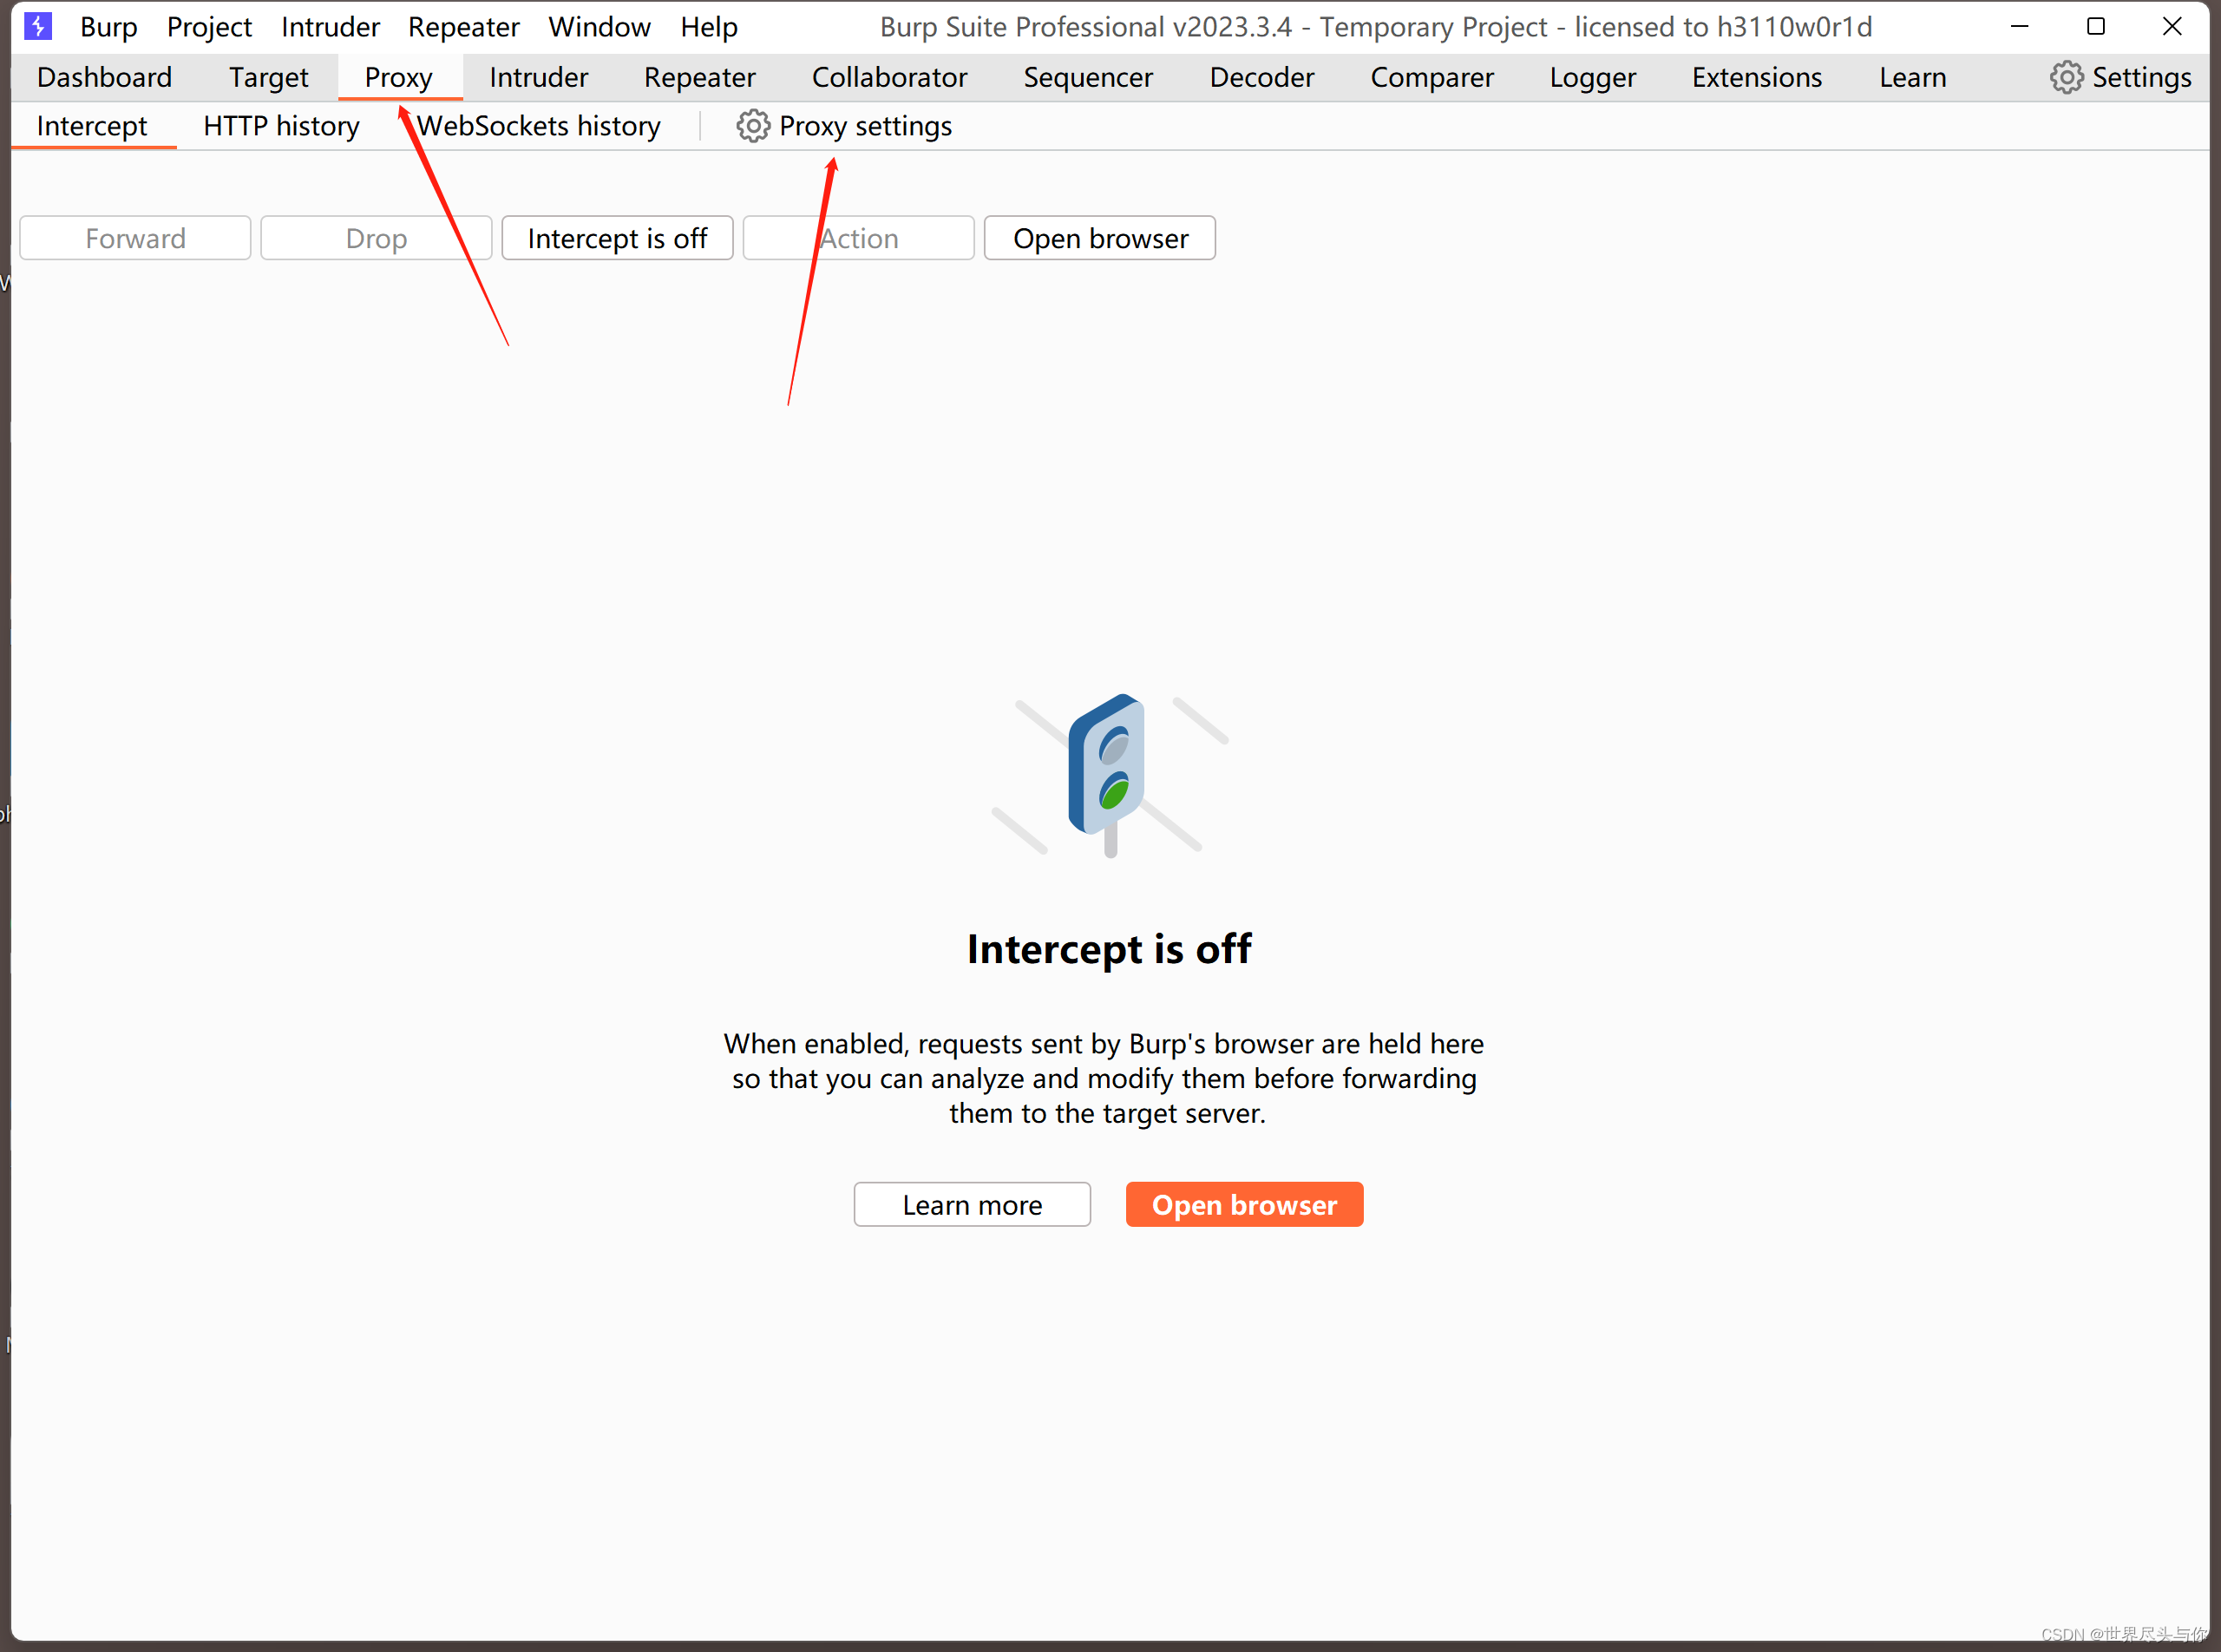Switch to WebSockets history tab
2221x1652 pixels.
tap(540, 123)
